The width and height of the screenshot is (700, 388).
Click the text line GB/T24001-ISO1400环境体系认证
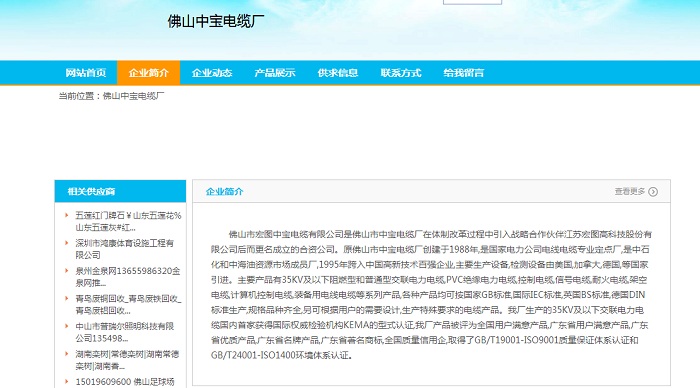[281, 355]
